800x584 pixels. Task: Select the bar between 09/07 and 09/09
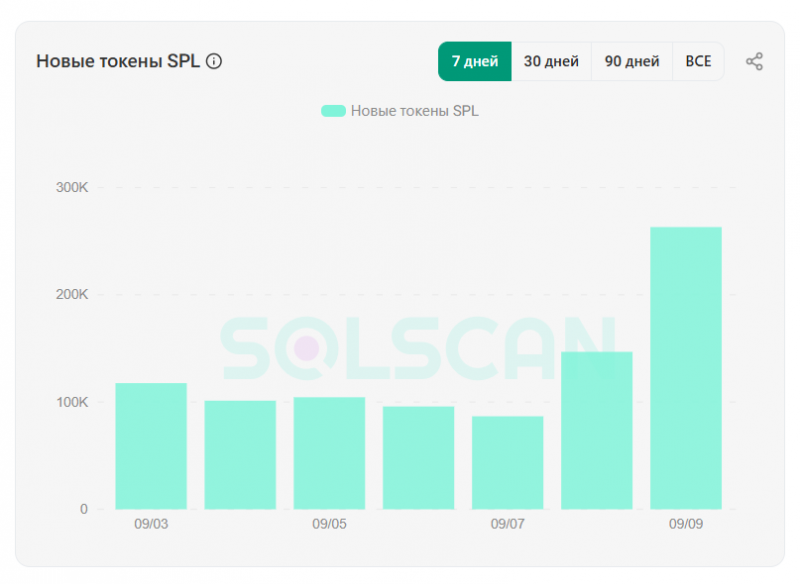tap(597, 430)
